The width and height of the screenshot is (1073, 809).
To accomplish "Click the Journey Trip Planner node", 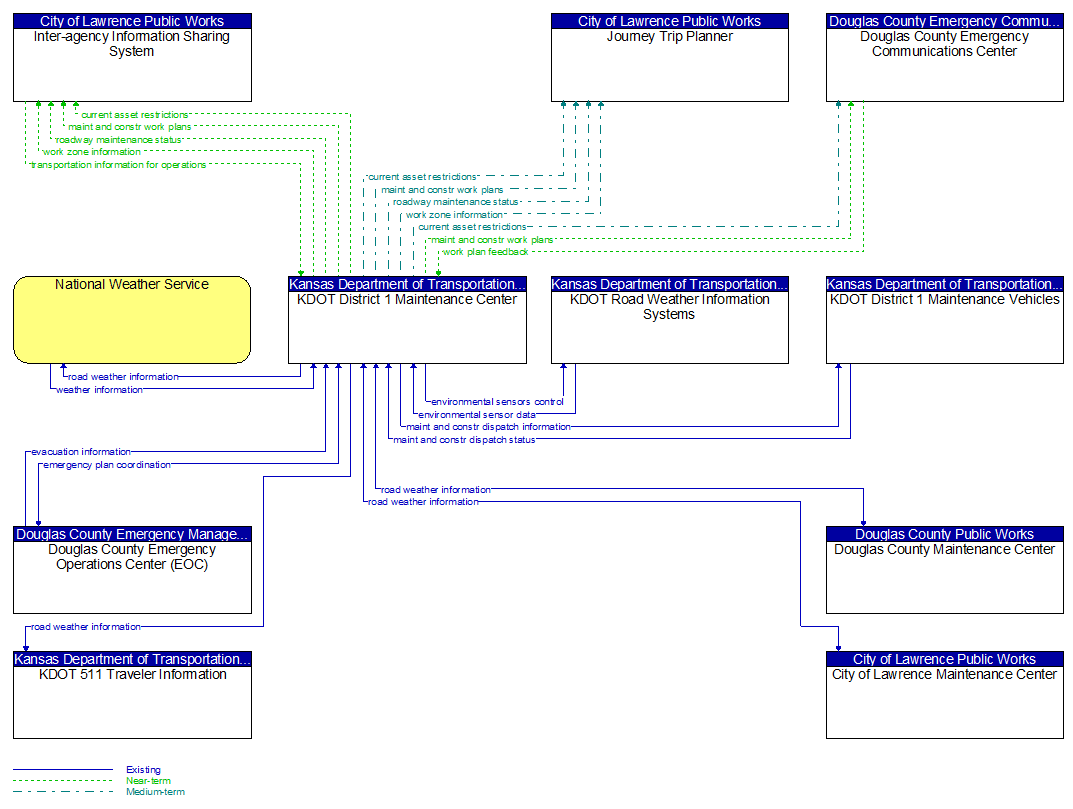I will tap(670, 57).
